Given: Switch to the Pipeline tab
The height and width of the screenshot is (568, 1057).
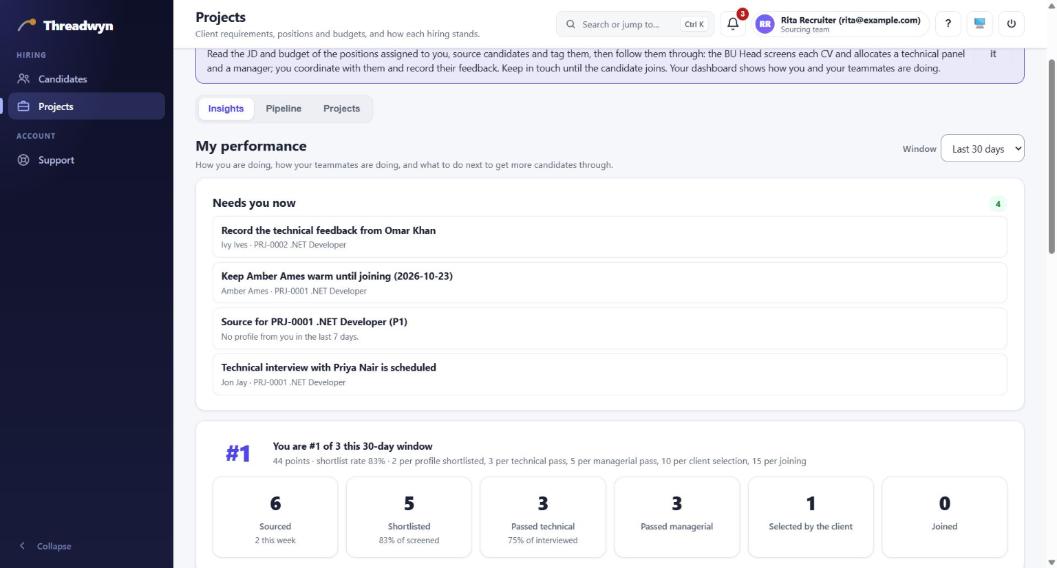Looking at the screenshot, I should click(283, 108).
